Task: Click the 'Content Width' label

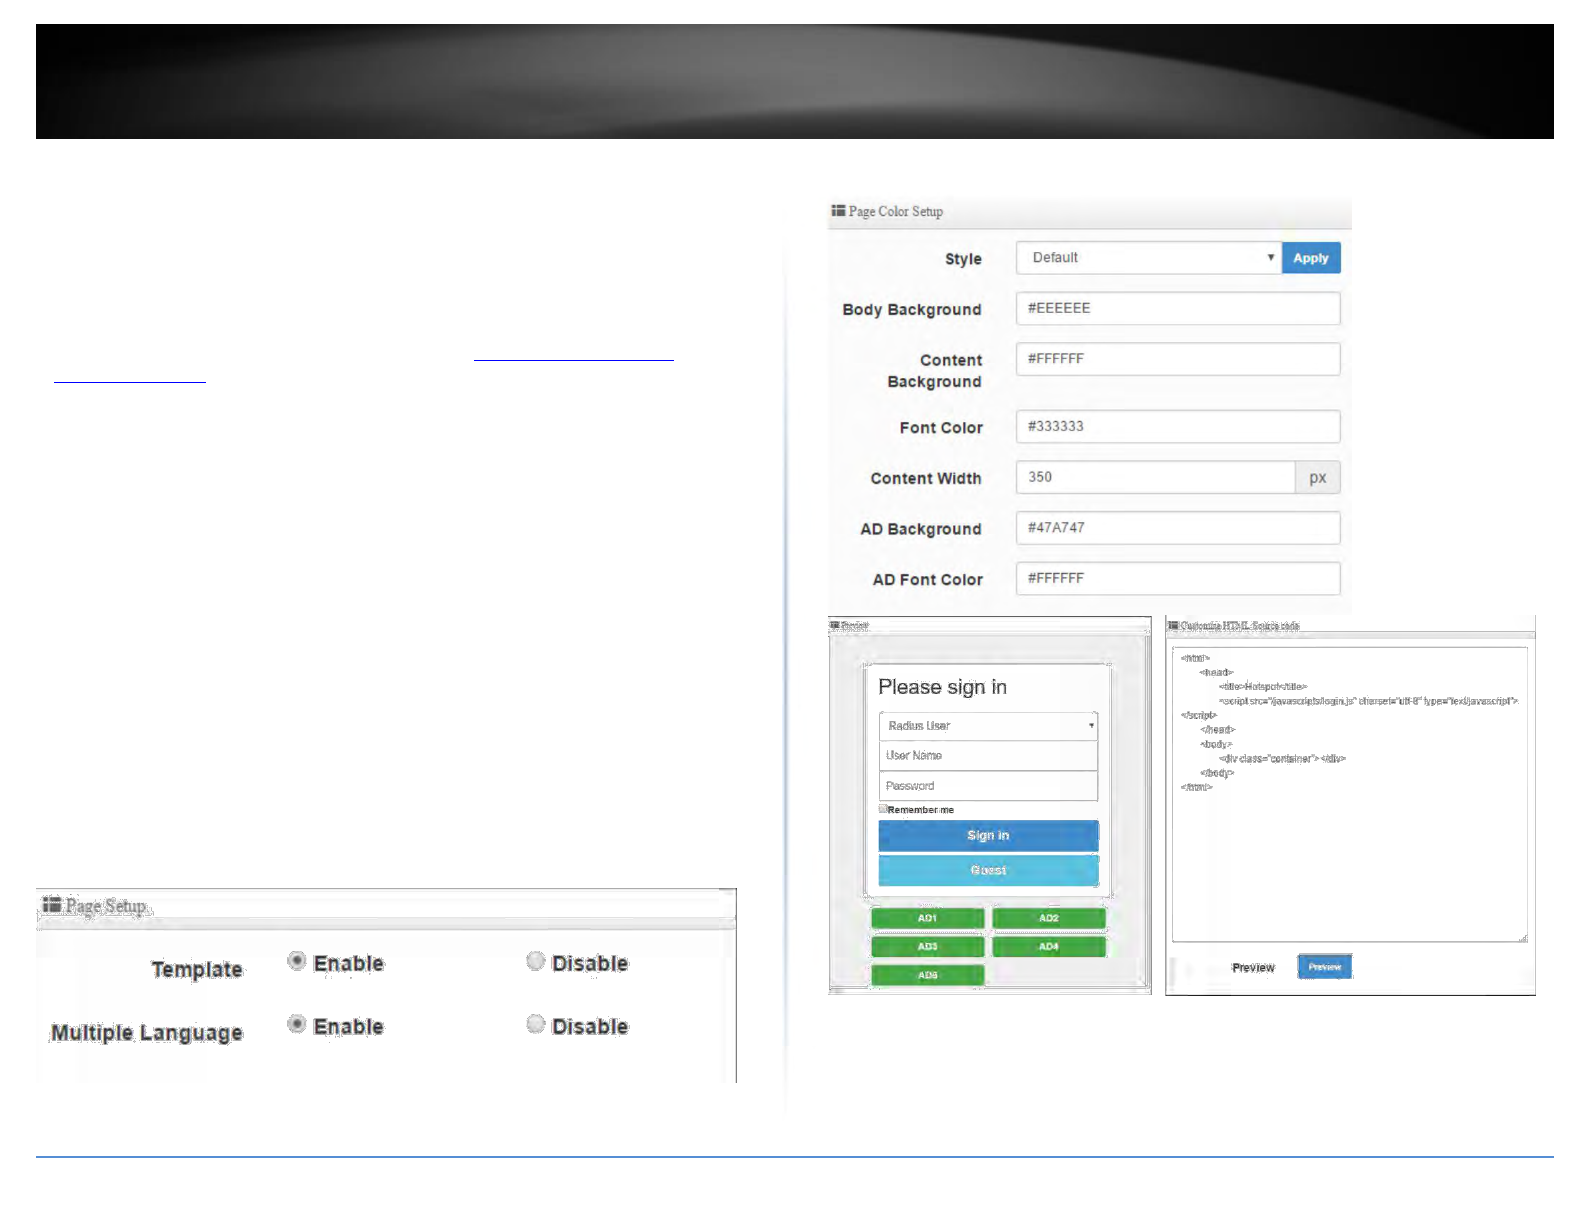Action: click(926, 479)
